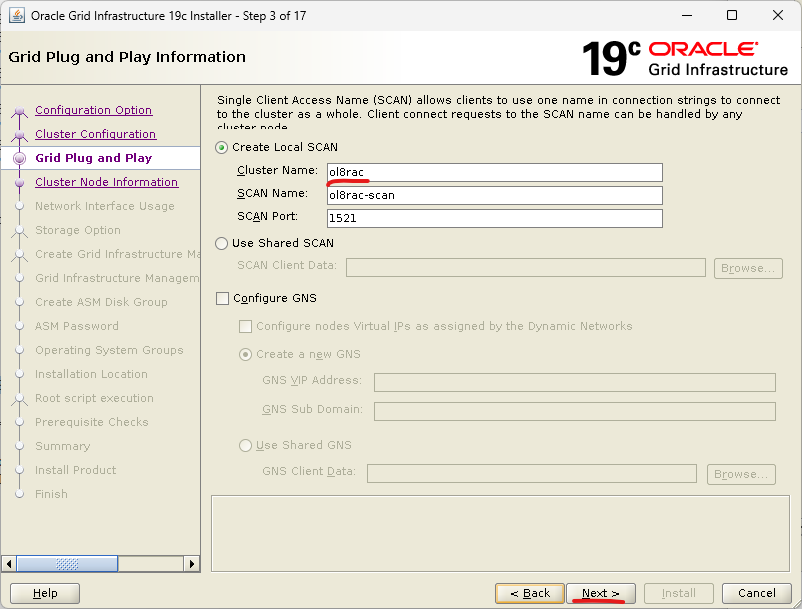
Task: Open the Cluster Node Information step
Action: (106, 182)
